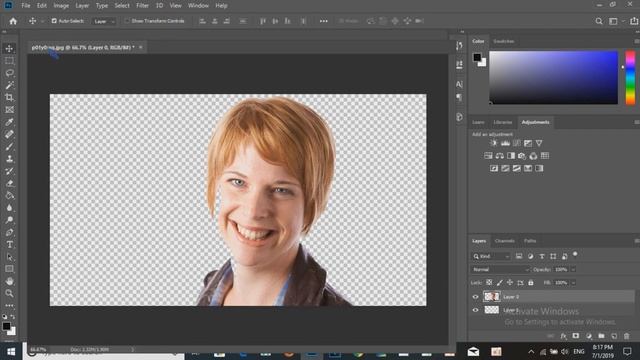Select the Path Selection tool
The width and height of the screenshot is (640, 360).
9,257
